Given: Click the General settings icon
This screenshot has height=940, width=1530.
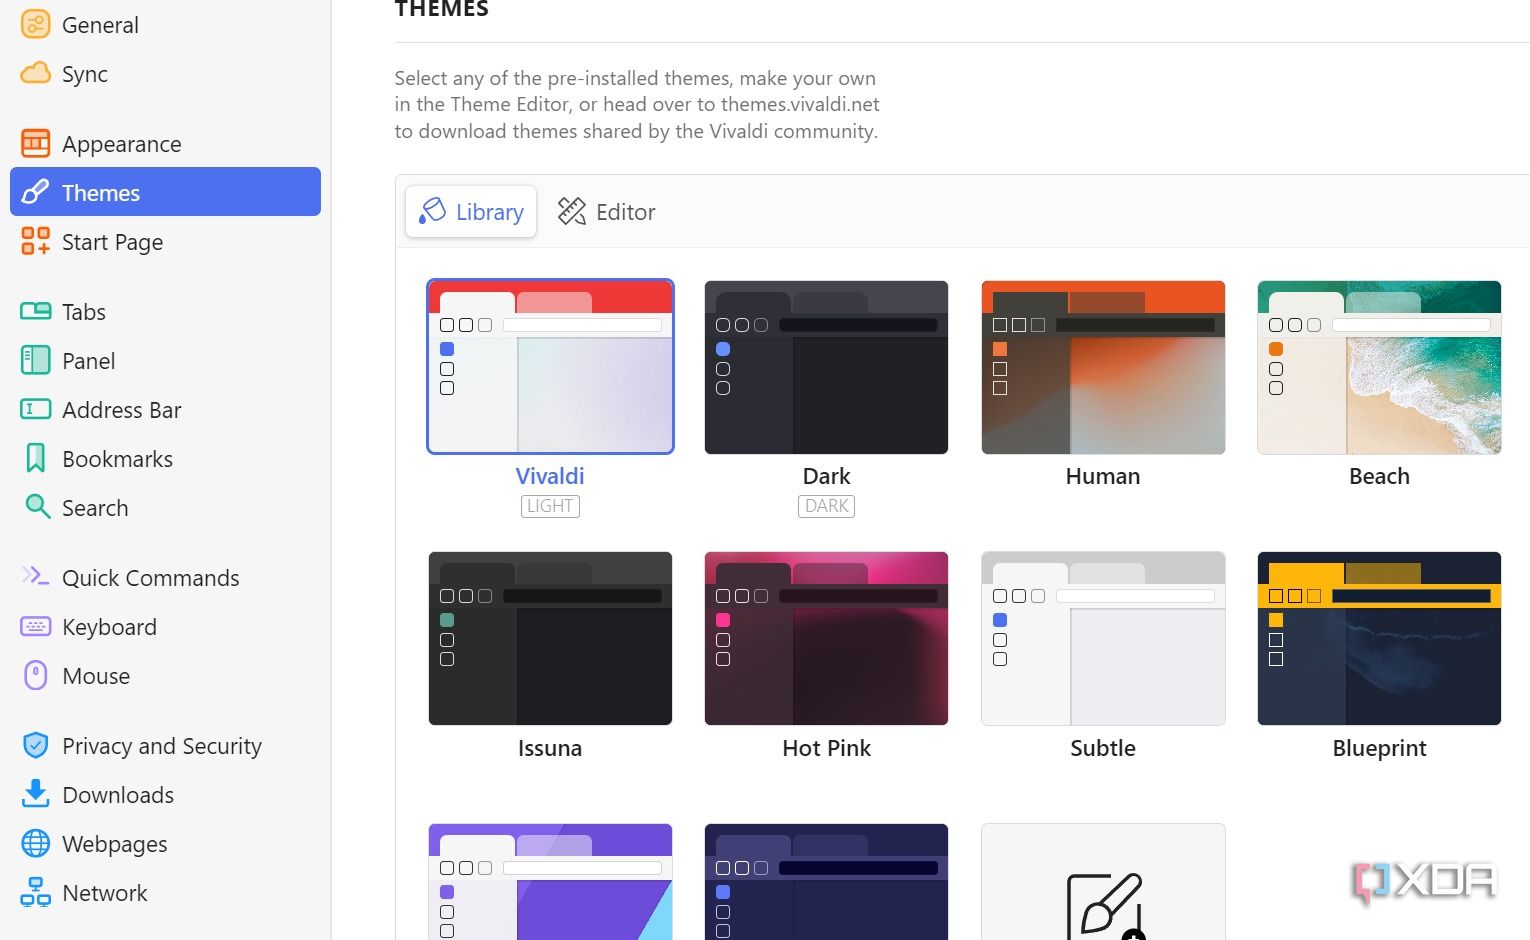Looking at the screenshot, I should [x=36, y=25].
